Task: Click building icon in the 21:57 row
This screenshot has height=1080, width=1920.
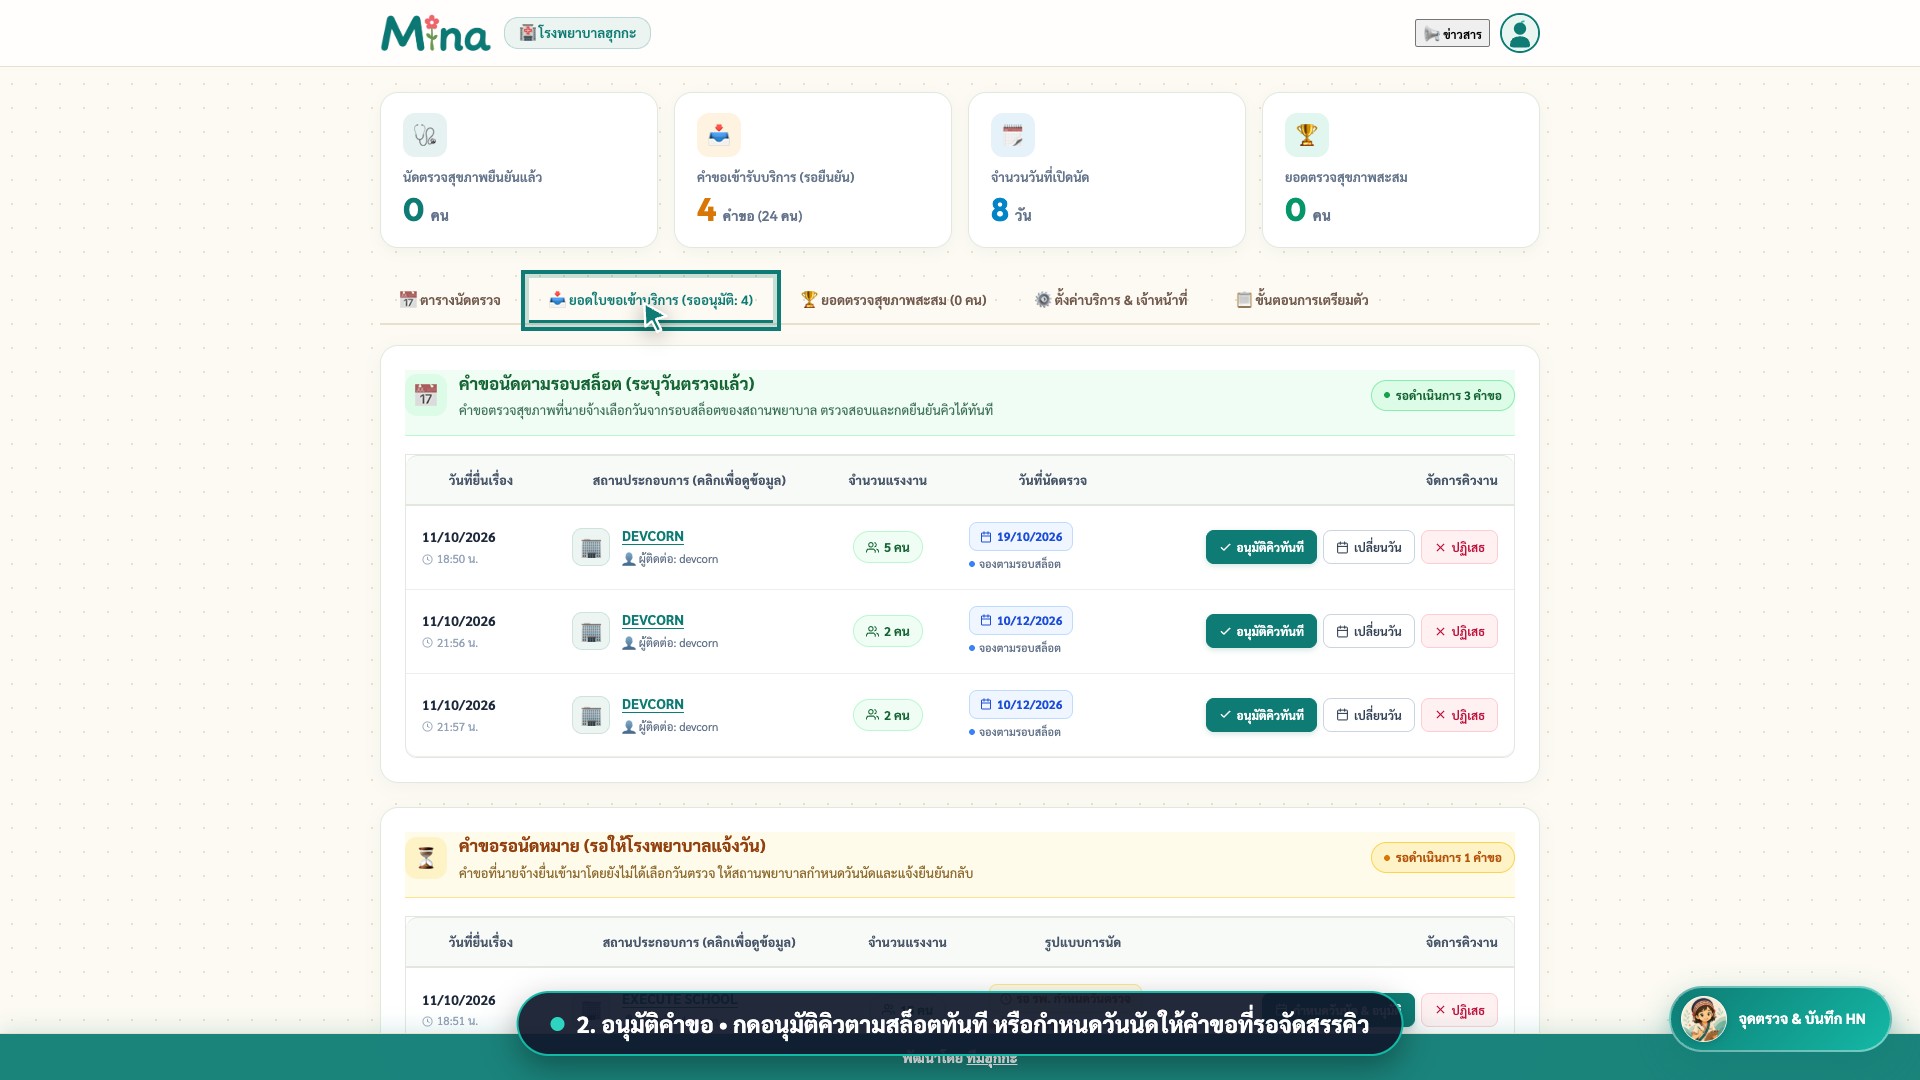Action: pos(591,715)
